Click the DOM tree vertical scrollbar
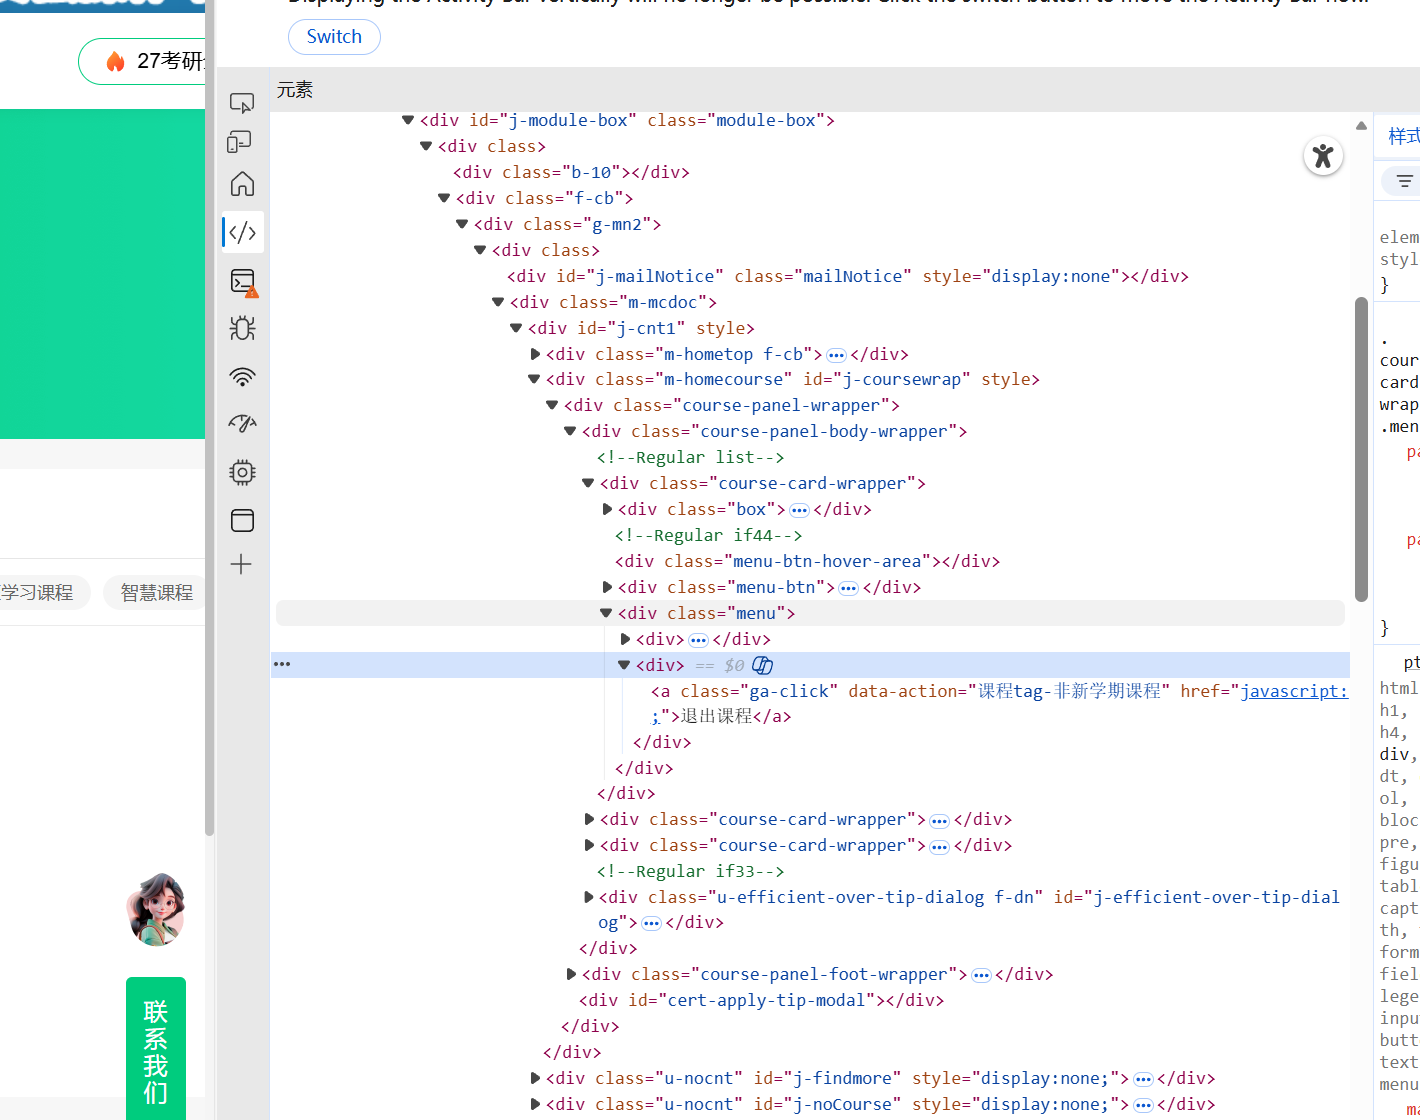This screenshot has width=1420, height=1120. click(x=1361, y=449)
